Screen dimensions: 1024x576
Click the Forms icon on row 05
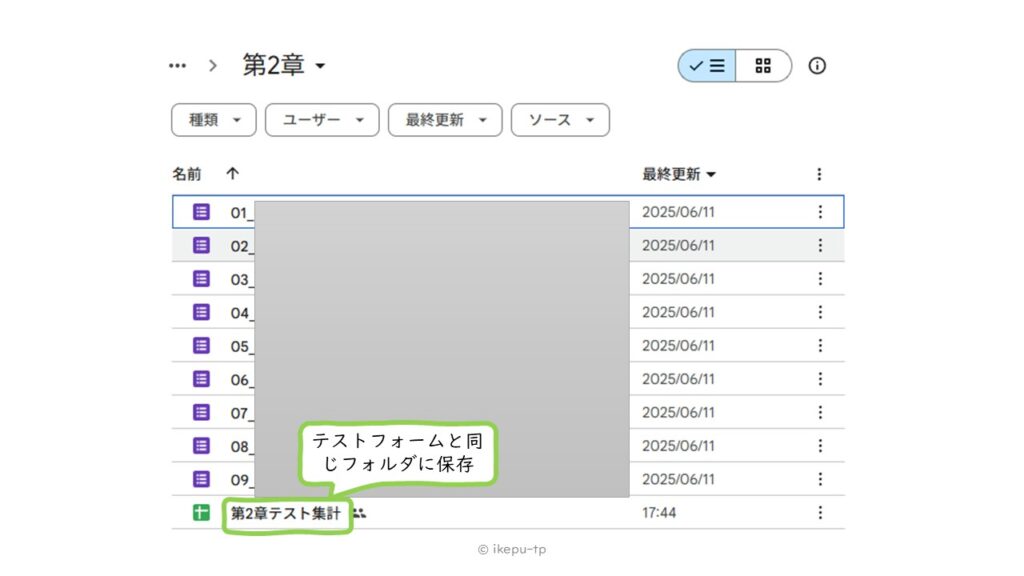click(x=201, y=345)
